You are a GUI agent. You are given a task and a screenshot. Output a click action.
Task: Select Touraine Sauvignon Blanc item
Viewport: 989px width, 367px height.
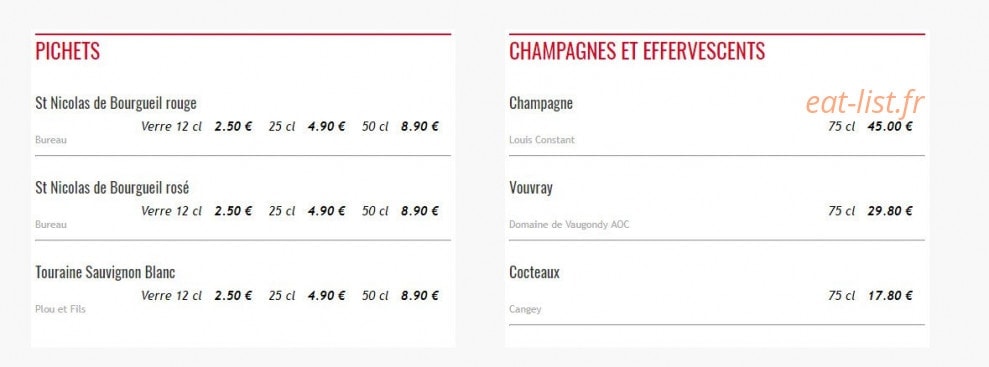coord(105,273)
